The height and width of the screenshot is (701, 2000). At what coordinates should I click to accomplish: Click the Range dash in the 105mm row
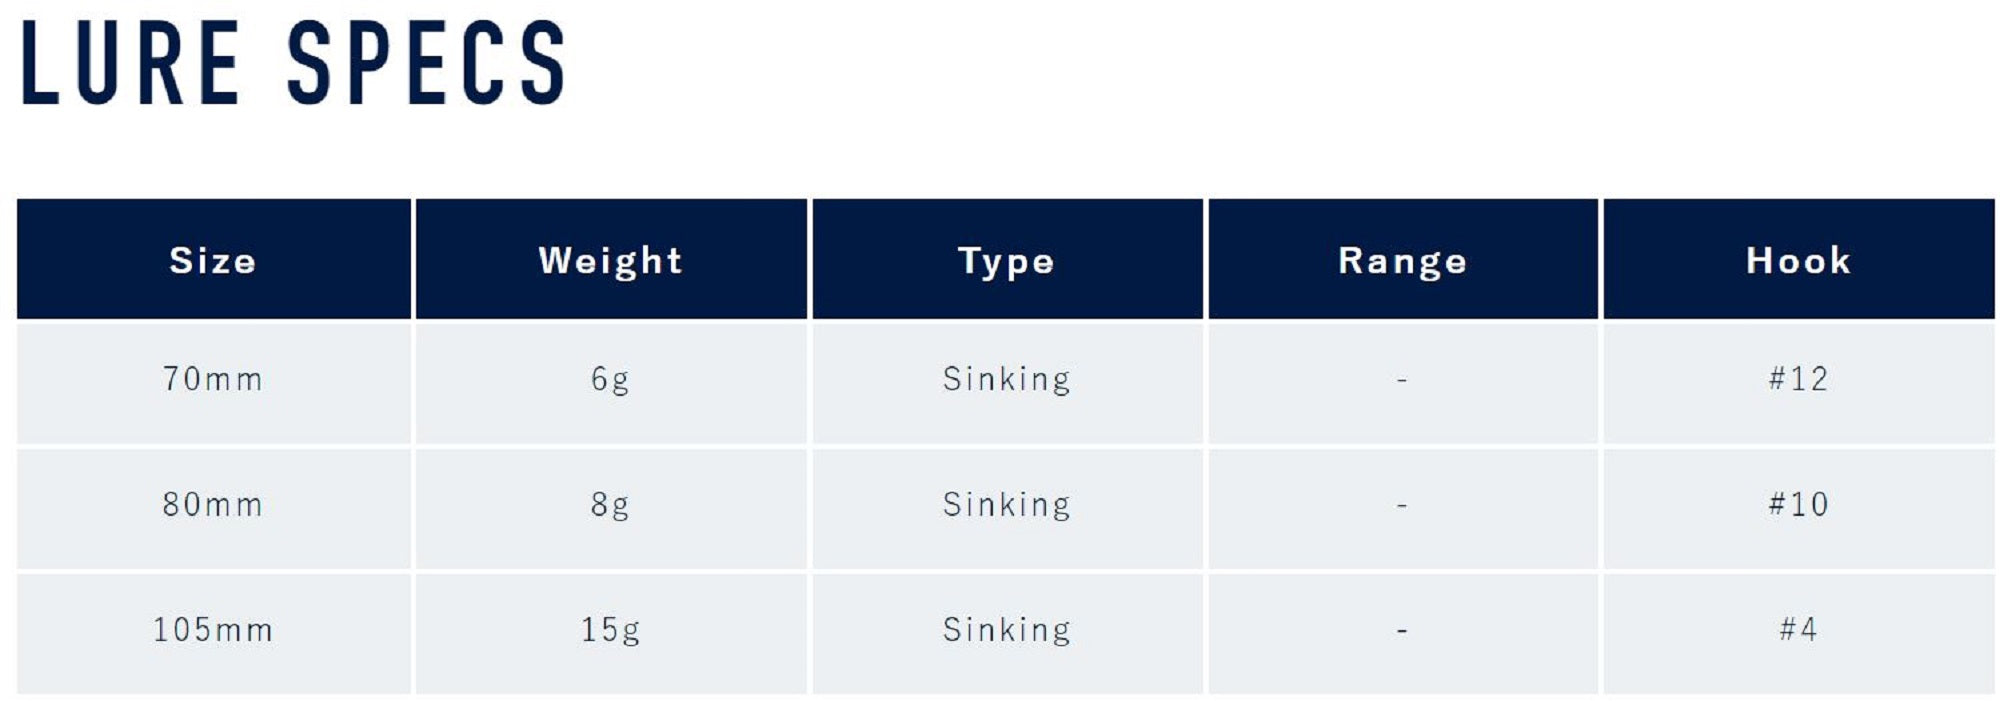pos(1402,631)
